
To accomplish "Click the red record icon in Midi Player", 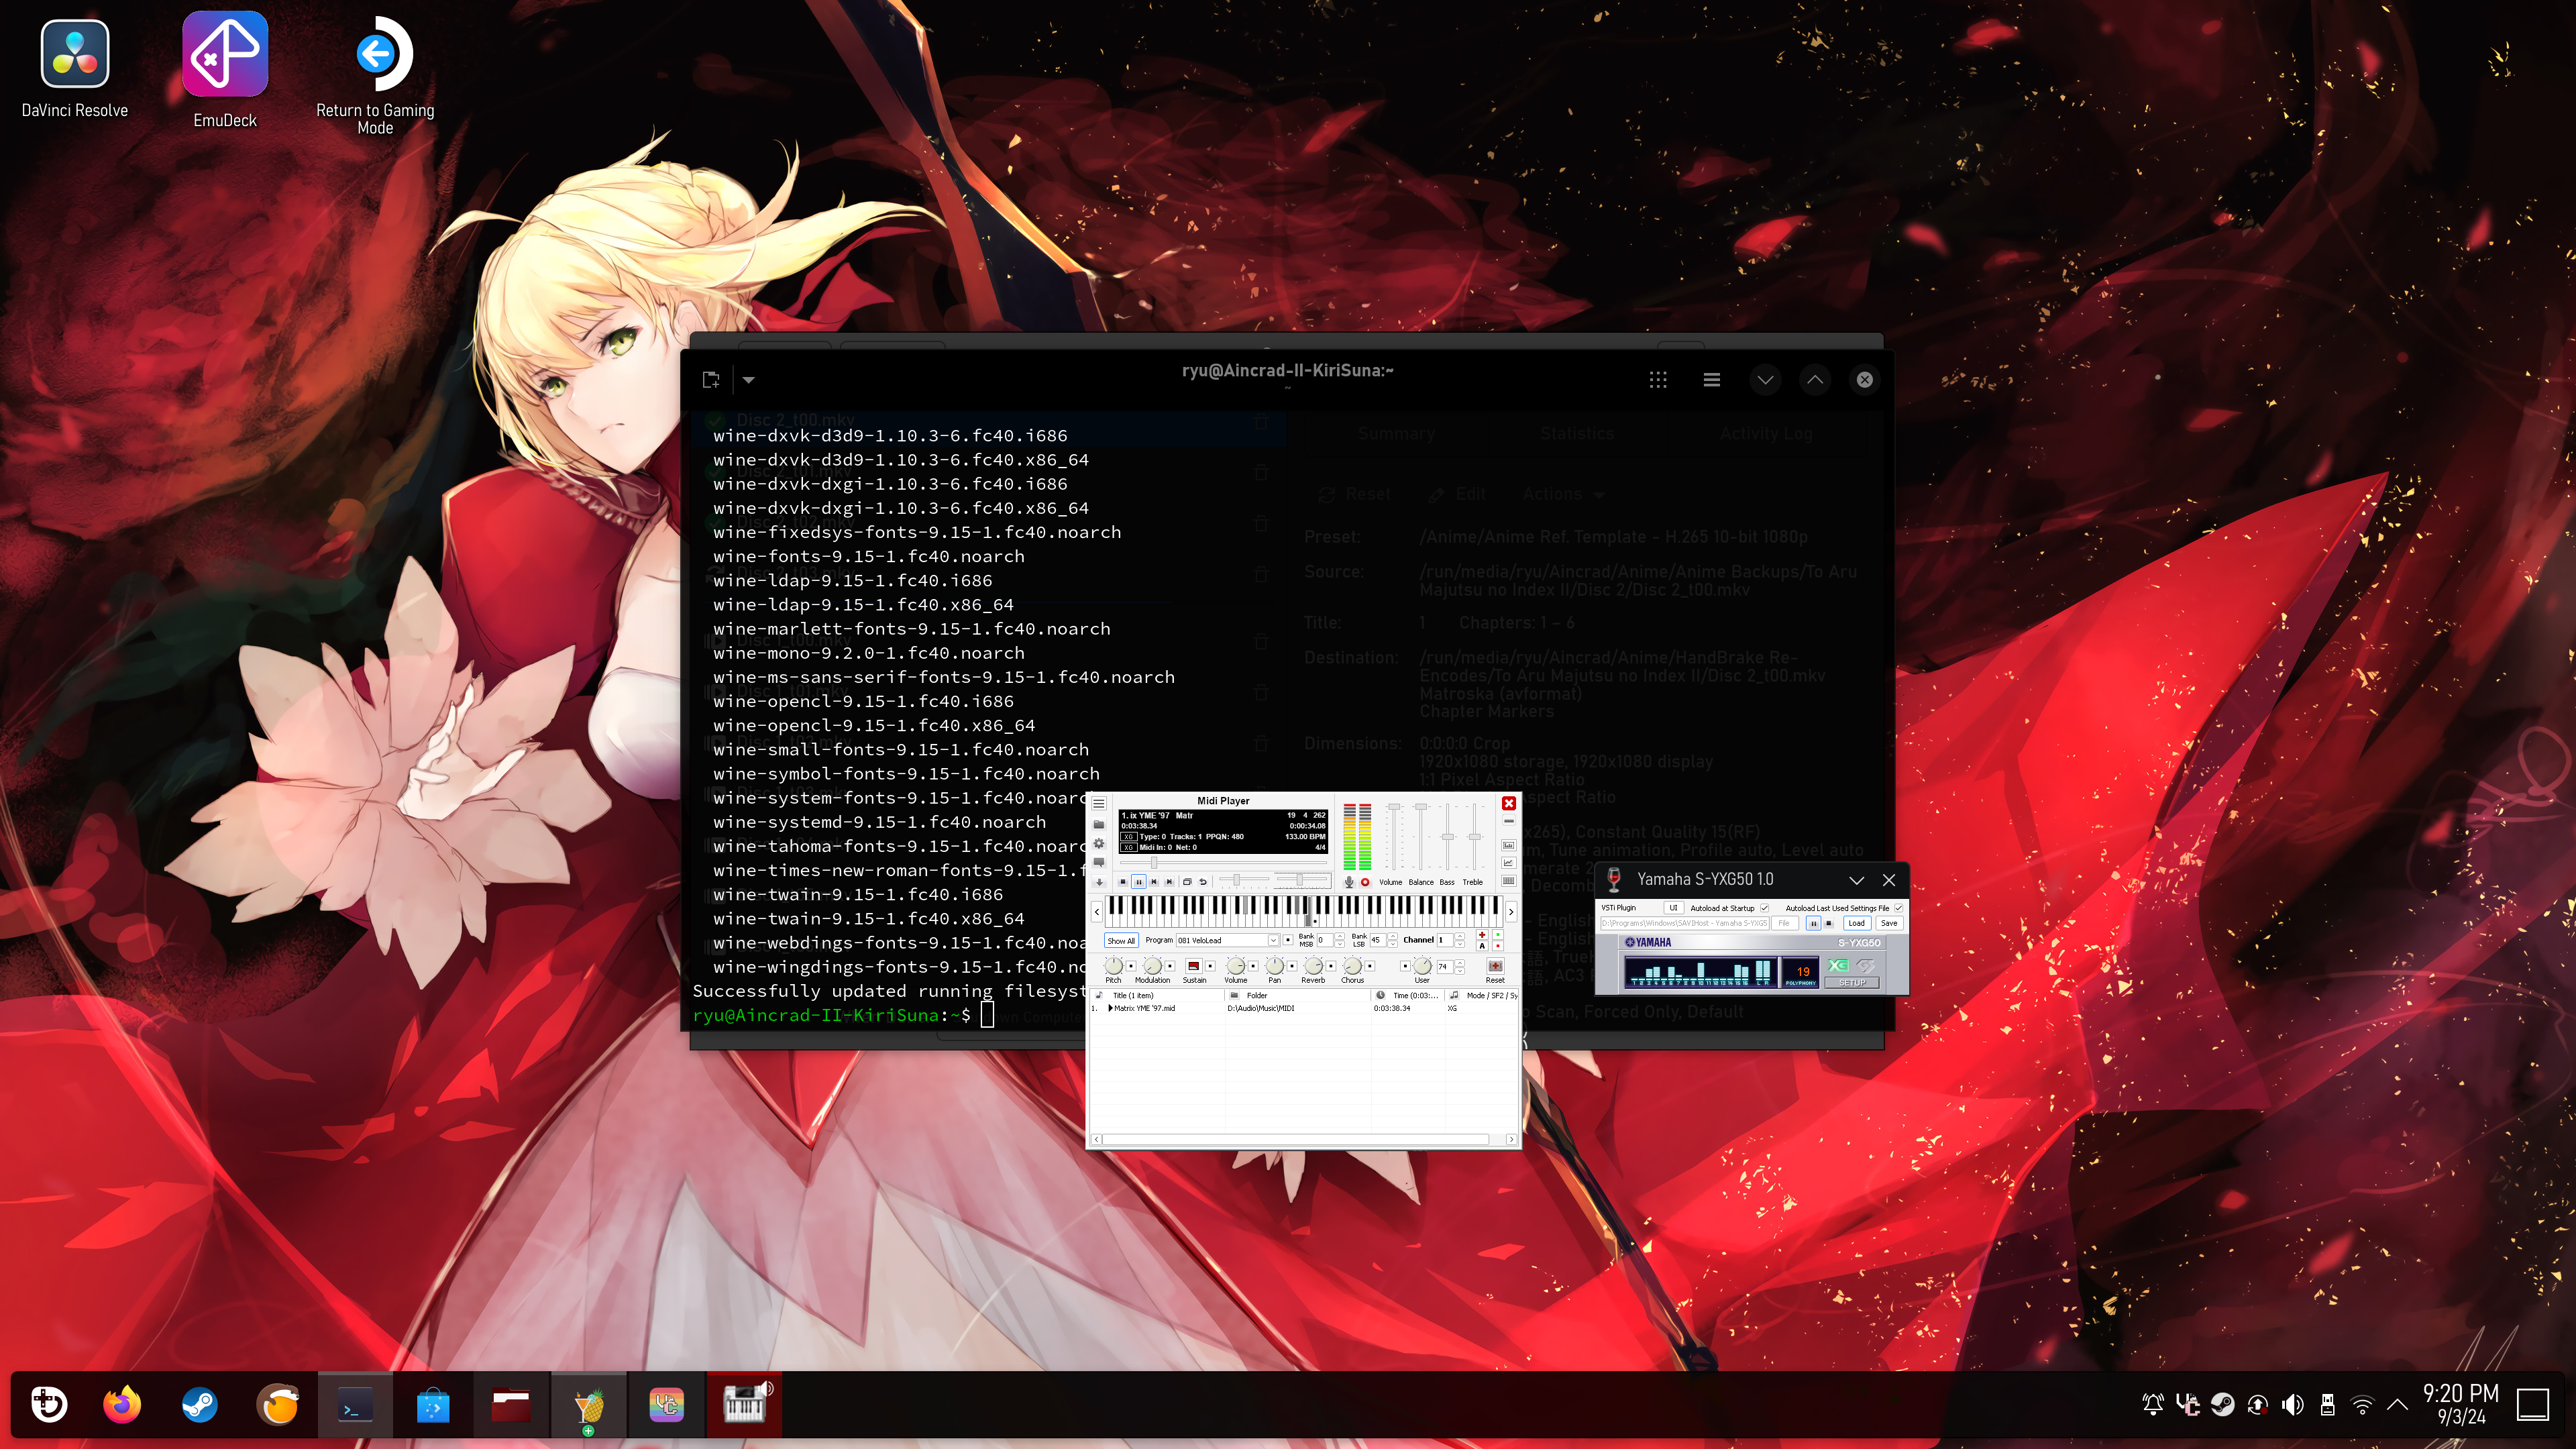I will [x=1366, y=882].
